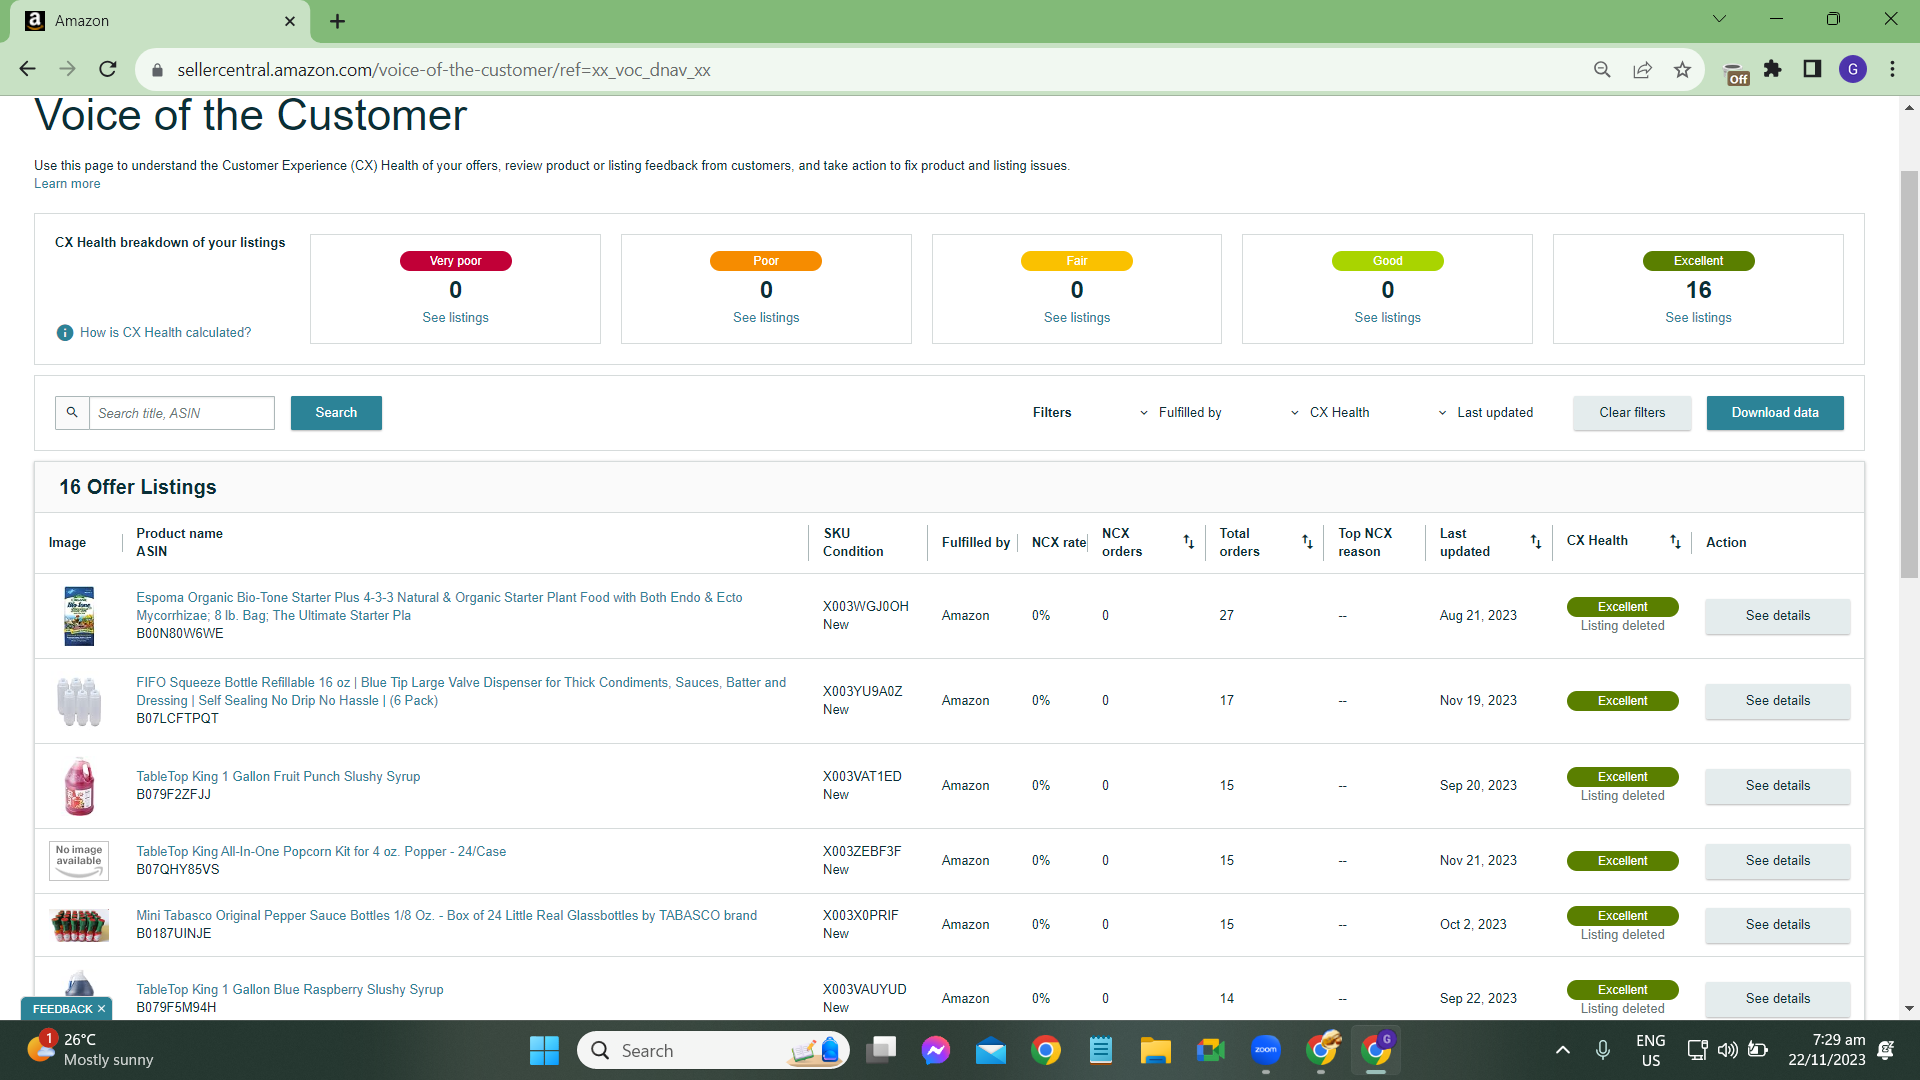Close the Amazon browser tab
The width and height of the screenshot is (1920, 1080).
[290, 21]
